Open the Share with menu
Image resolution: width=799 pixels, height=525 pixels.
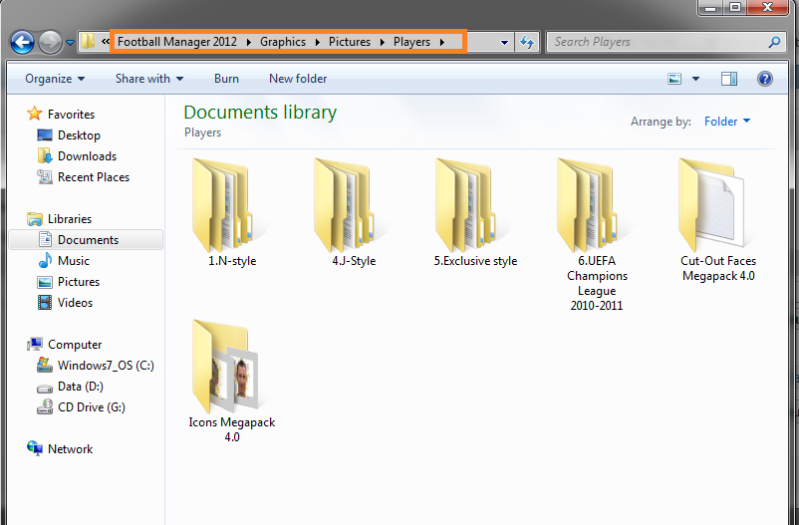coord(149,79)
